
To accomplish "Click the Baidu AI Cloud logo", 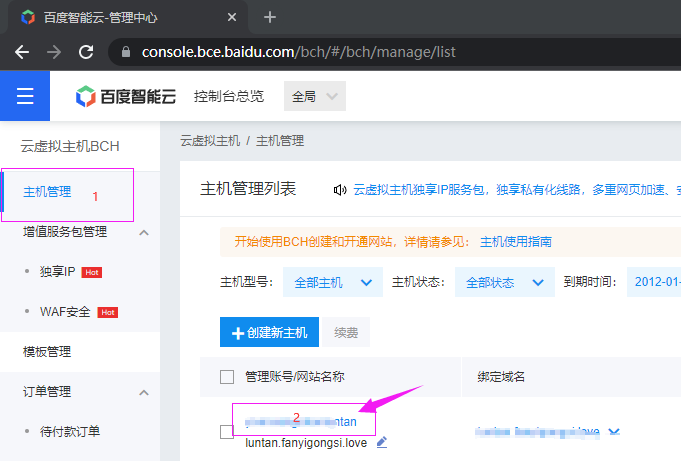I will [126, 97].
